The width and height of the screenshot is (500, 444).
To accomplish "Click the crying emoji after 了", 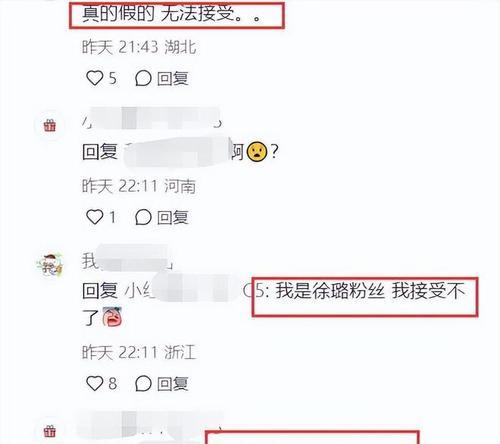I will [112, 317].
